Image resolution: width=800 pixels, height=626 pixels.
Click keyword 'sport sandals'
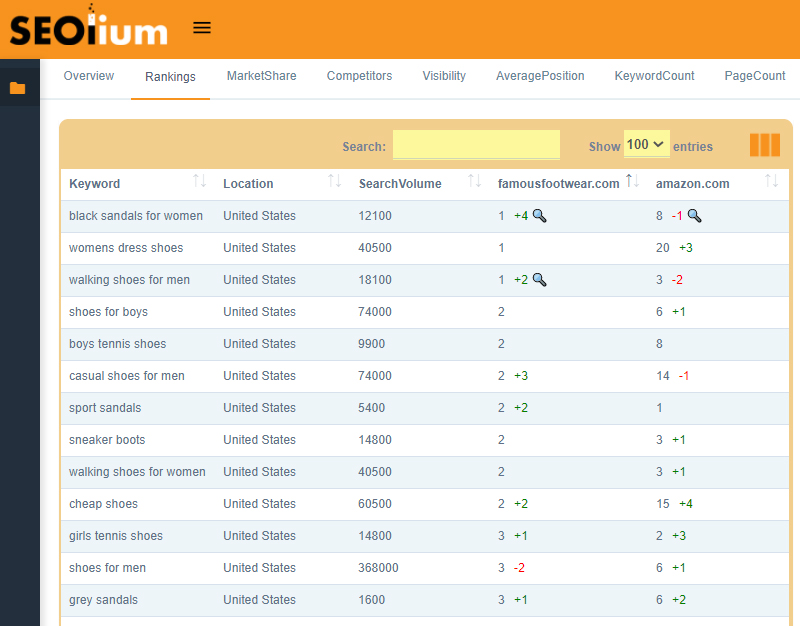point(105,408)
